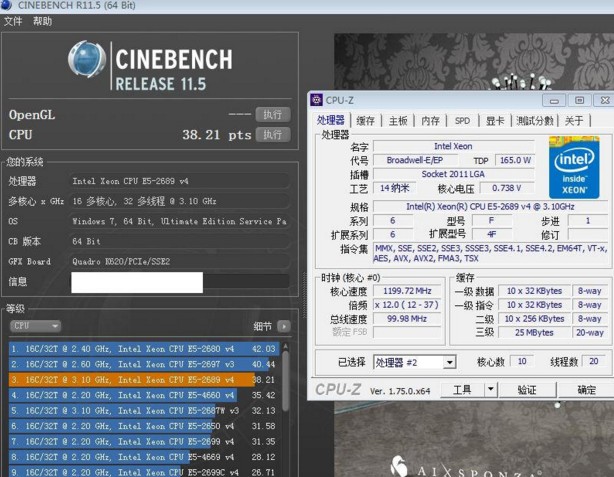Click the 名字 field Intel Xeon
This screenshot has width=614, height=477.
click(453, 146)
